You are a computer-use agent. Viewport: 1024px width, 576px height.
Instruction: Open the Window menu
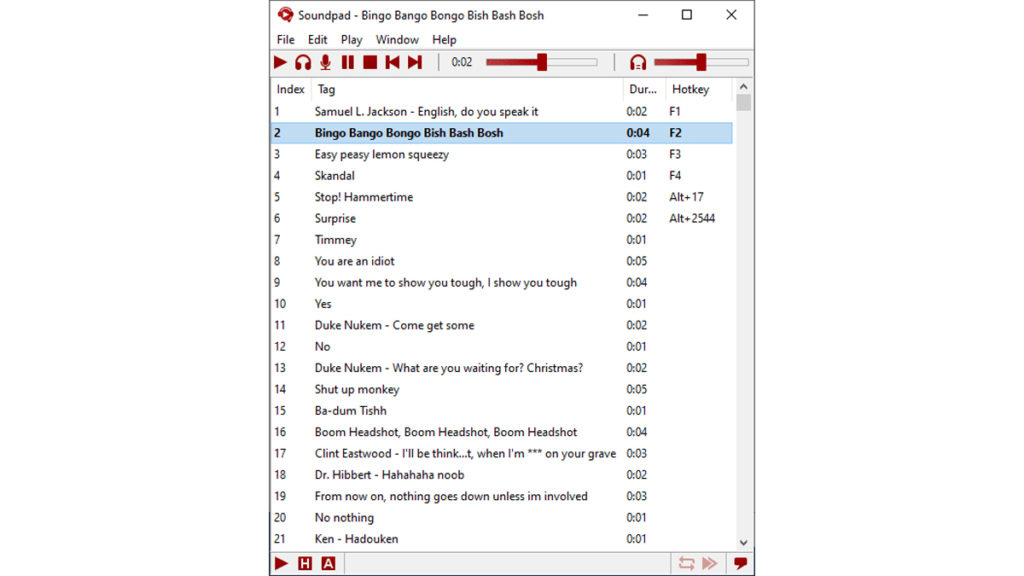coord(397,40)
